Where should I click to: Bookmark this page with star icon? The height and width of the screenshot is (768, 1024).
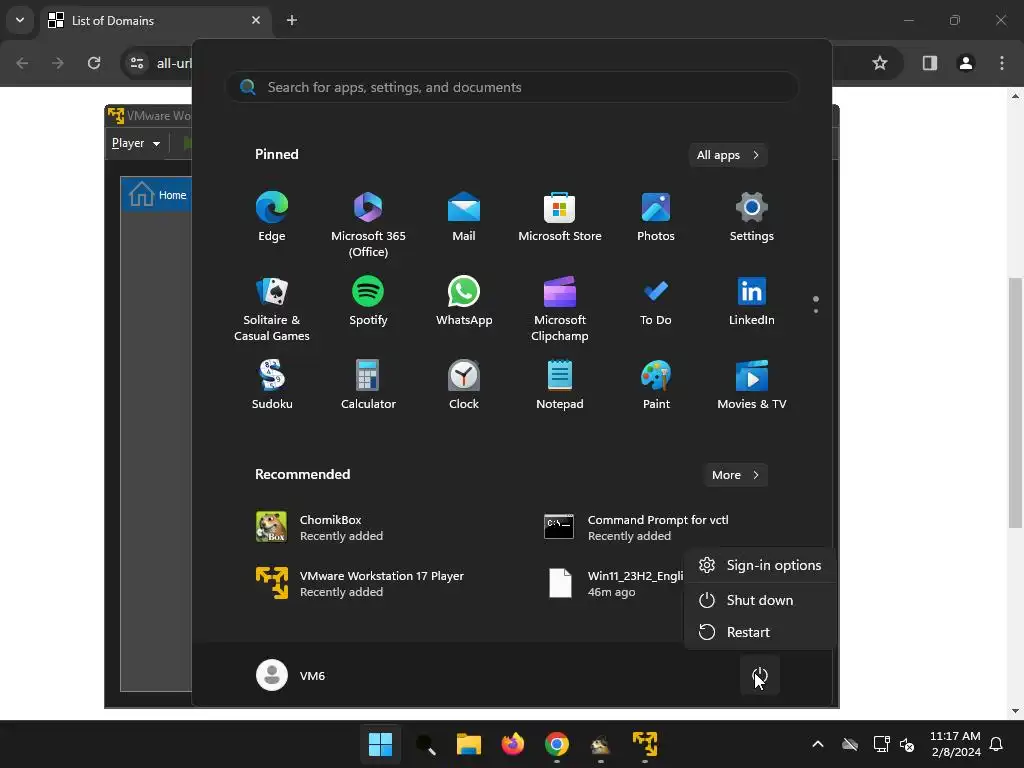coord(880,63)
